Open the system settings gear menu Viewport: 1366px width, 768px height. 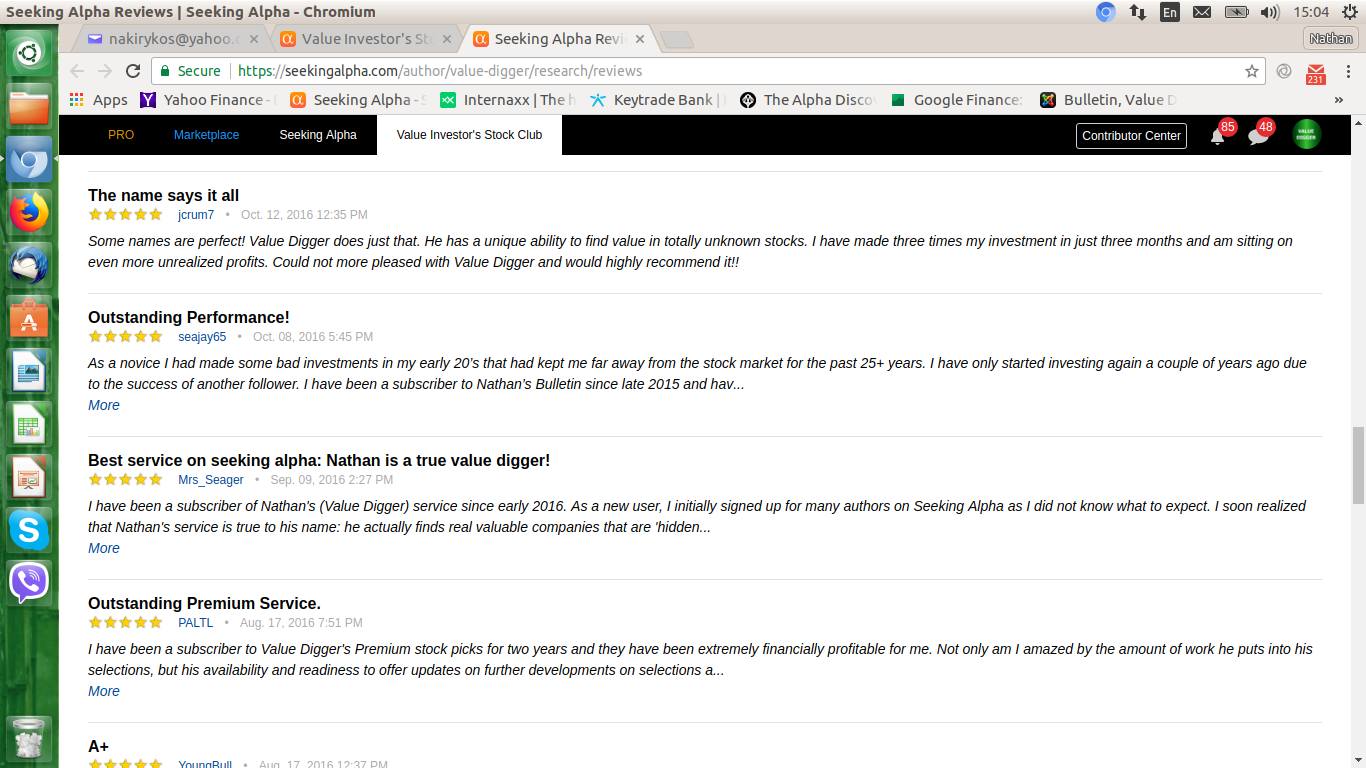pos(1350,12)
